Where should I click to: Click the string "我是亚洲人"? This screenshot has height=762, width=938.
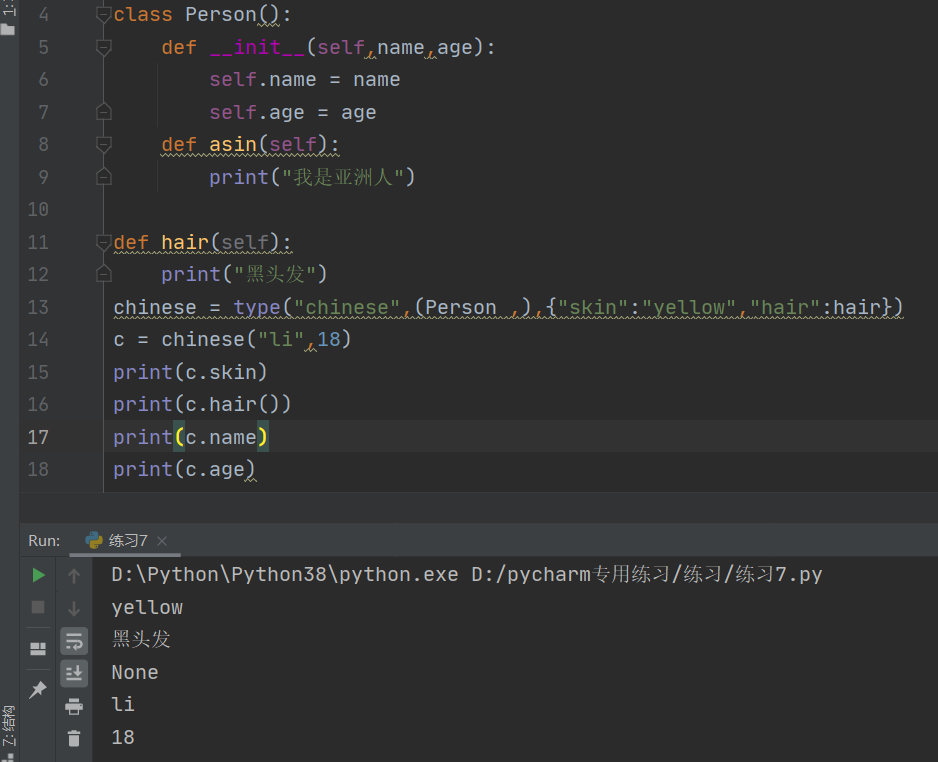343,177
